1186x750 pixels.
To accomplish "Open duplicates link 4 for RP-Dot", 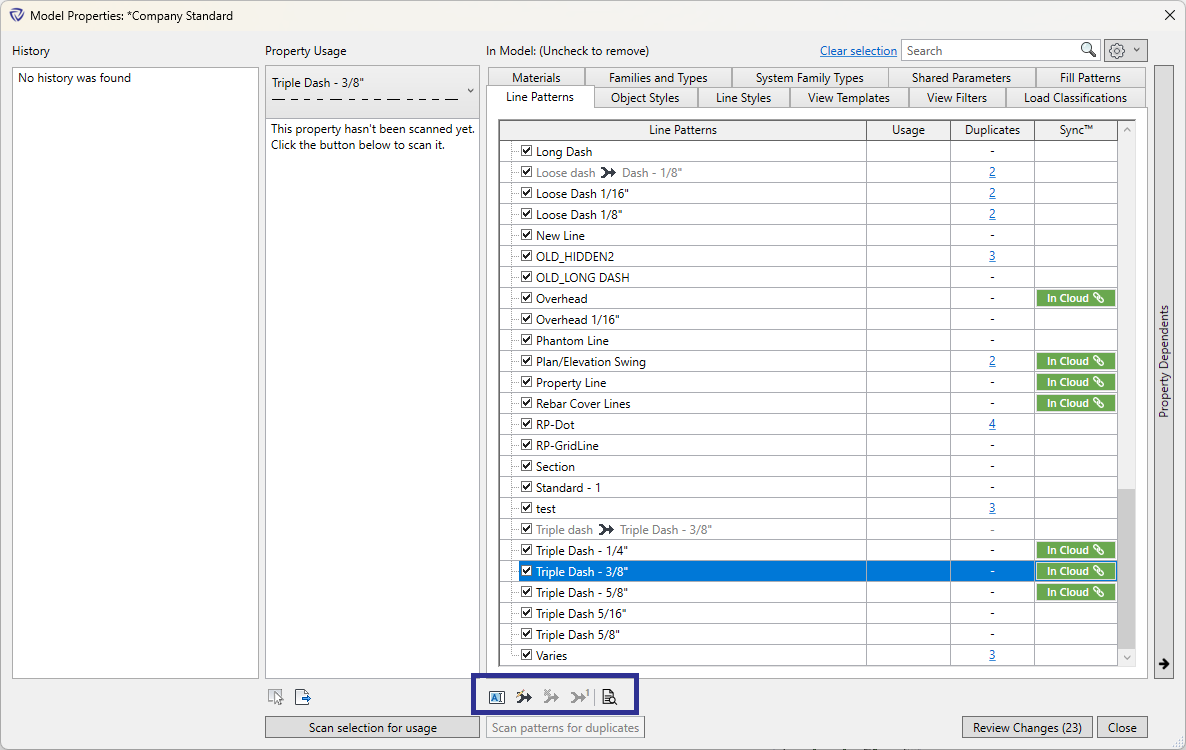I will [992, 424].
